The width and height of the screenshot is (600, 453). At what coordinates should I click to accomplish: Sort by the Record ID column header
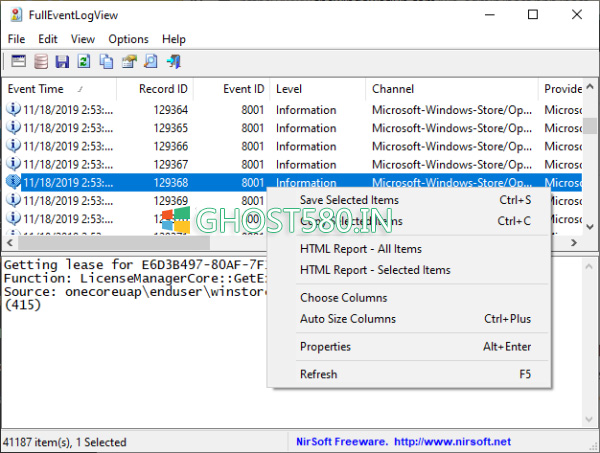155,89
